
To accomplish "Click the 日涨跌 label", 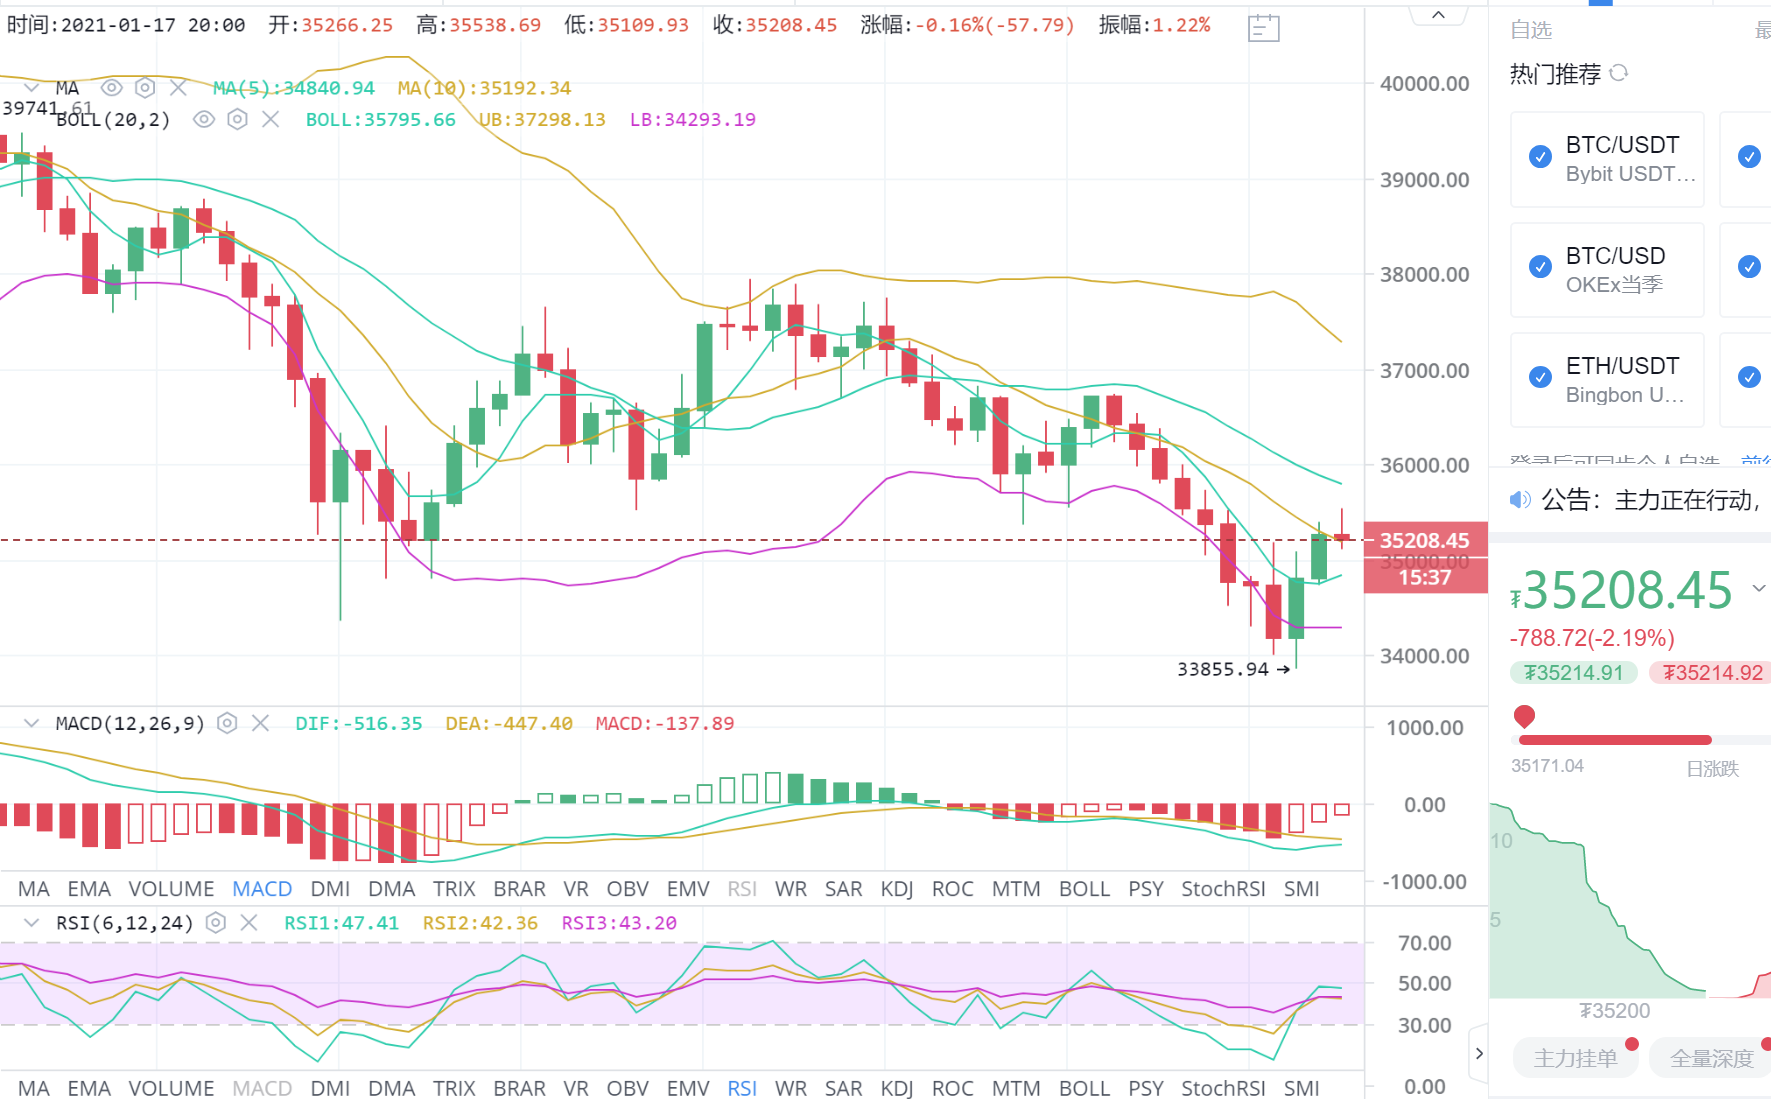I will coord(1712,768).
